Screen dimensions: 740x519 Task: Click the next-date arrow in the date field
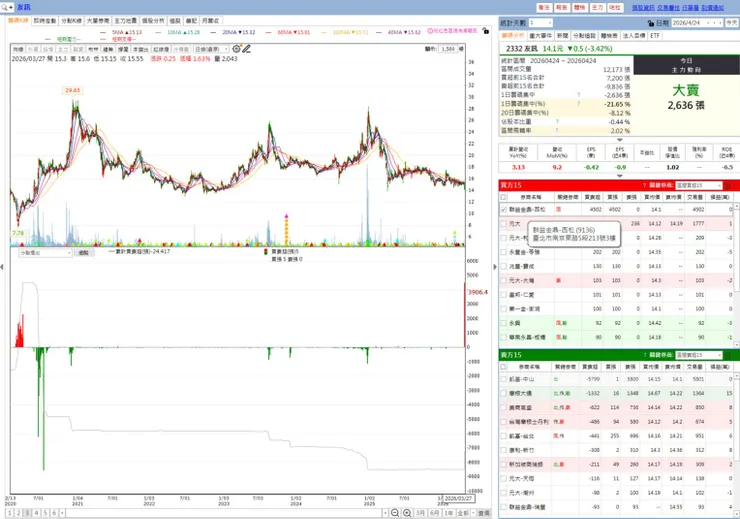(x=720, y=23)
